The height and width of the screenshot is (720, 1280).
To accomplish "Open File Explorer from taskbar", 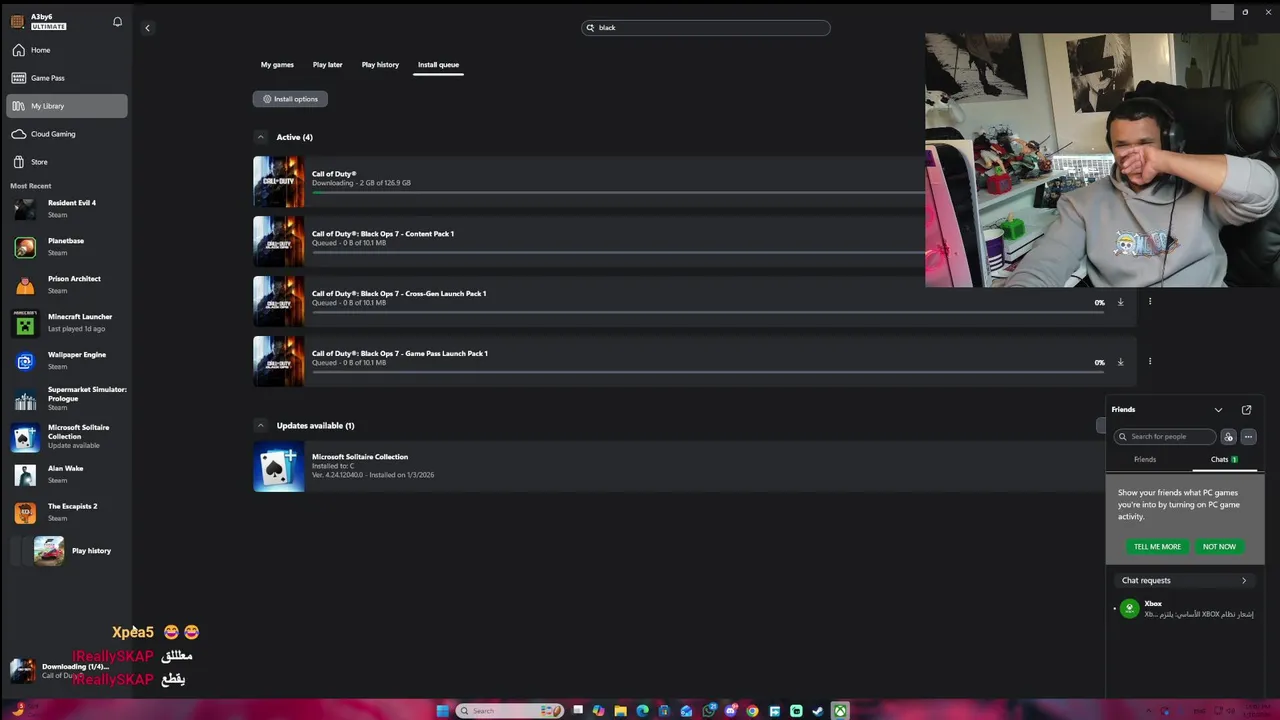I will [620, 711].
